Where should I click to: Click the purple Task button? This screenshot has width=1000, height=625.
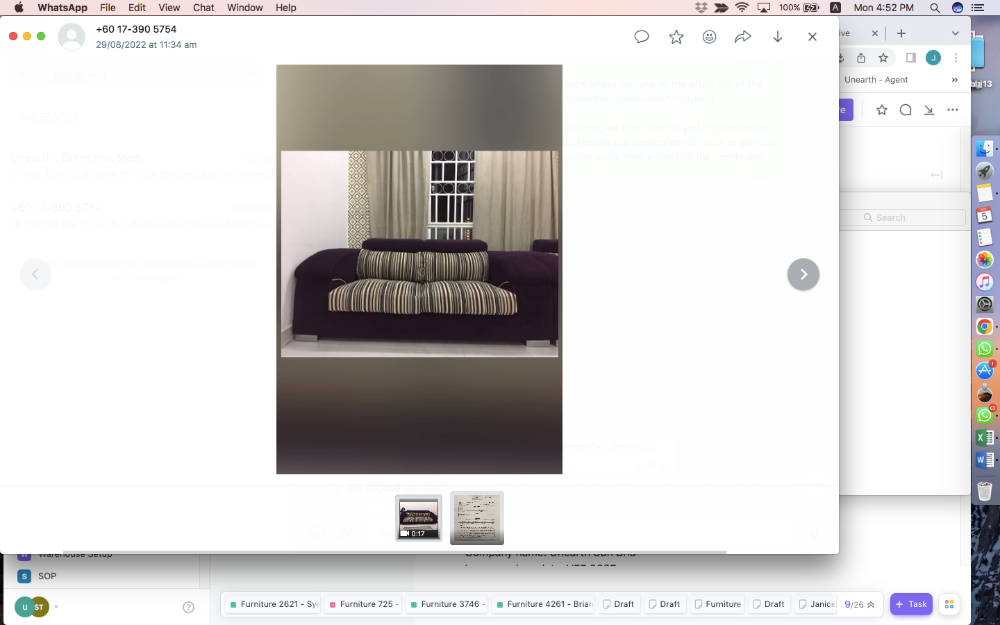coord(910,604)
